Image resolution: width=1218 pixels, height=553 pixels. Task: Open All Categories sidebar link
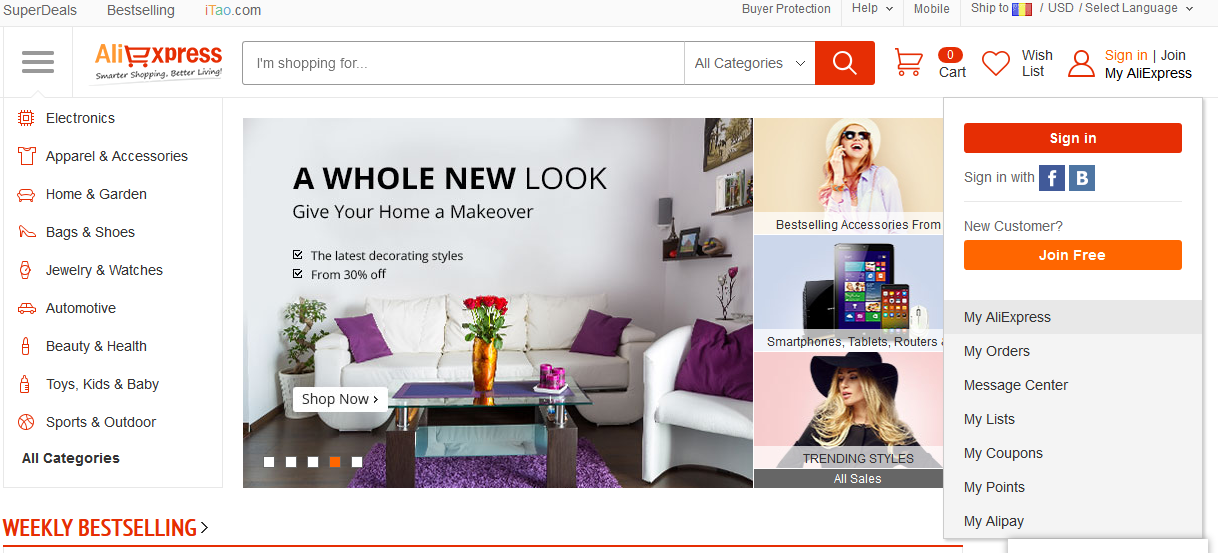71,458
